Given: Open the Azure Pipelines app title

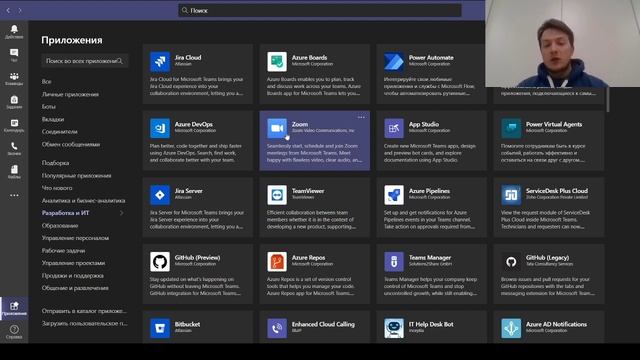Looking at the screenshot, I should click(x=429, y=191).
